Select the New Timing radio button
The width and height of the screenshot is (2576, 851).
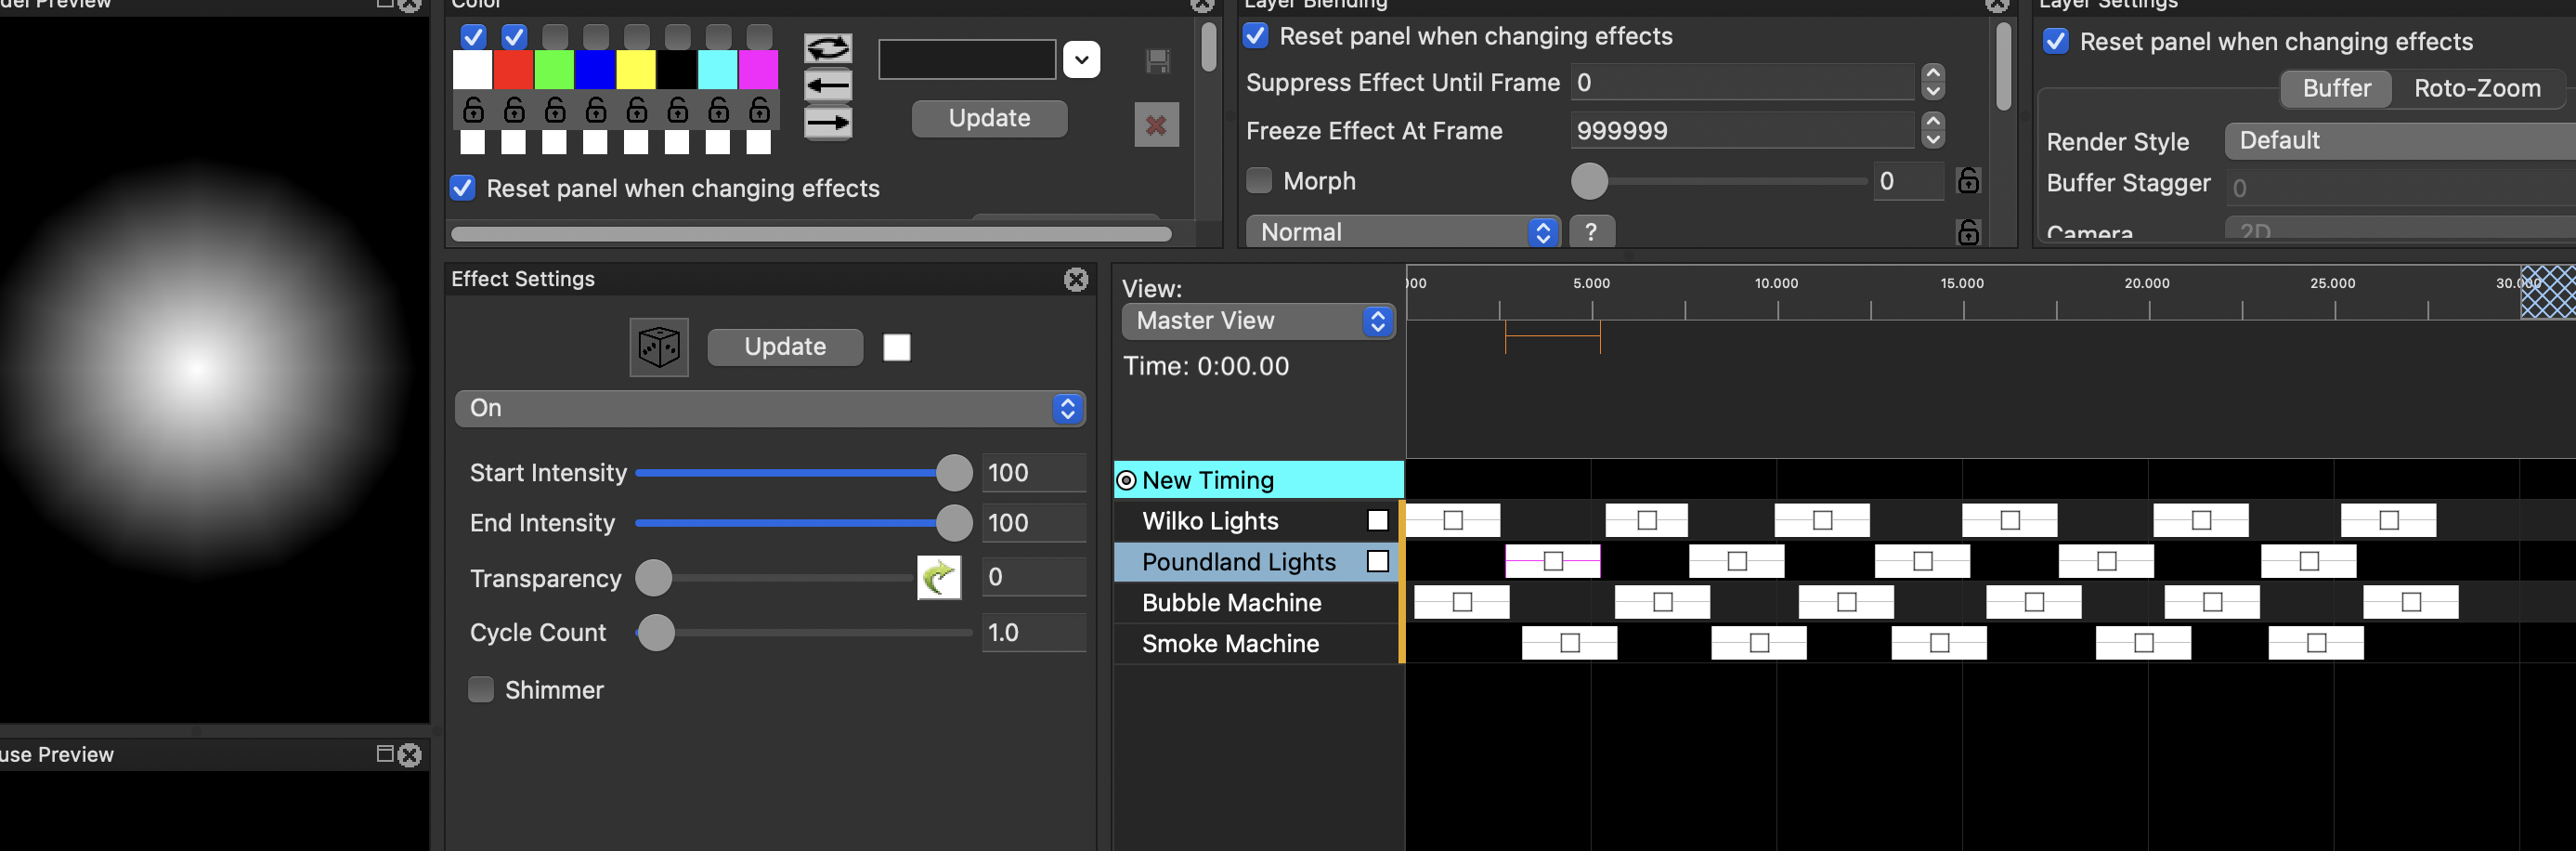pyautogui.click(x=1126, y=480)
